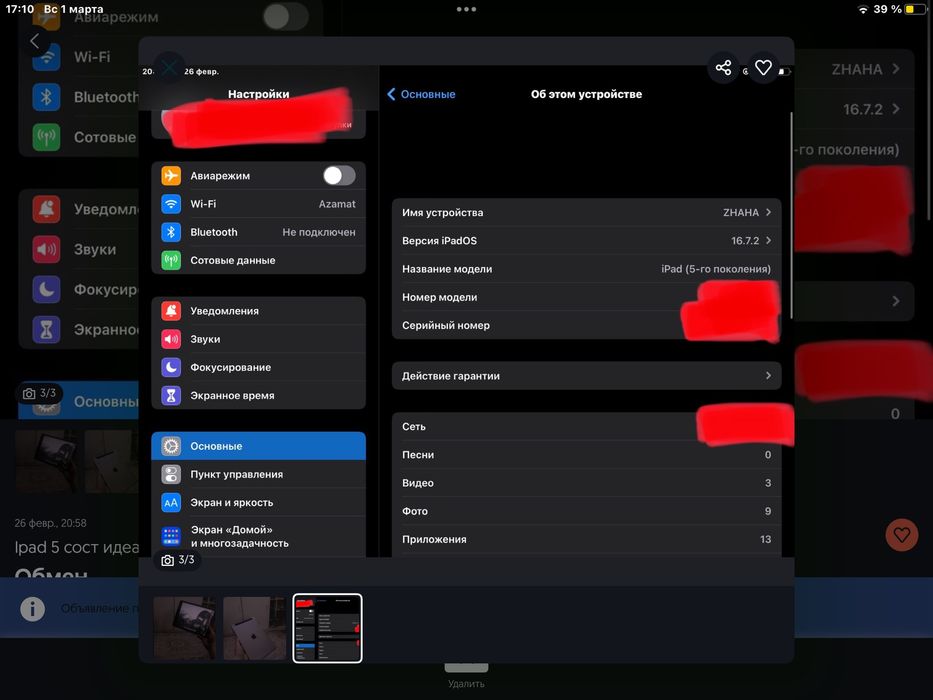Click the Bluetooth icon in settings list
The image size is (933, 700).
pyautogui.click(x=171, y=232)
